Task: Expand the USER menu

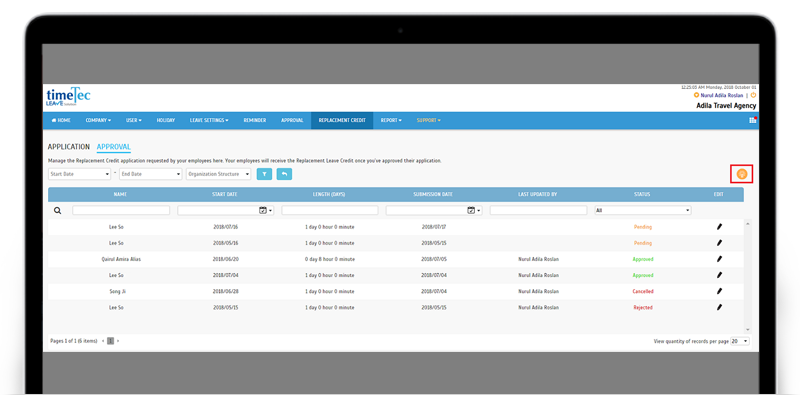Action: coord(134,120)
